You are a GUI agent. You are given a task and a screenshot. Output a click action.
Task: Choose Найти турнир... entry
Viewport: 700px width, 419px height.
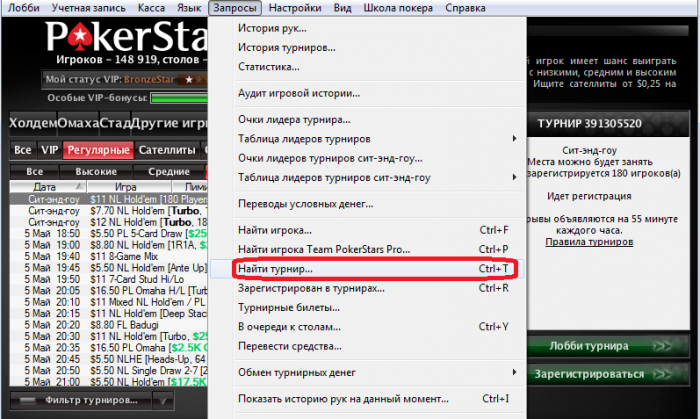coord(367,269)
